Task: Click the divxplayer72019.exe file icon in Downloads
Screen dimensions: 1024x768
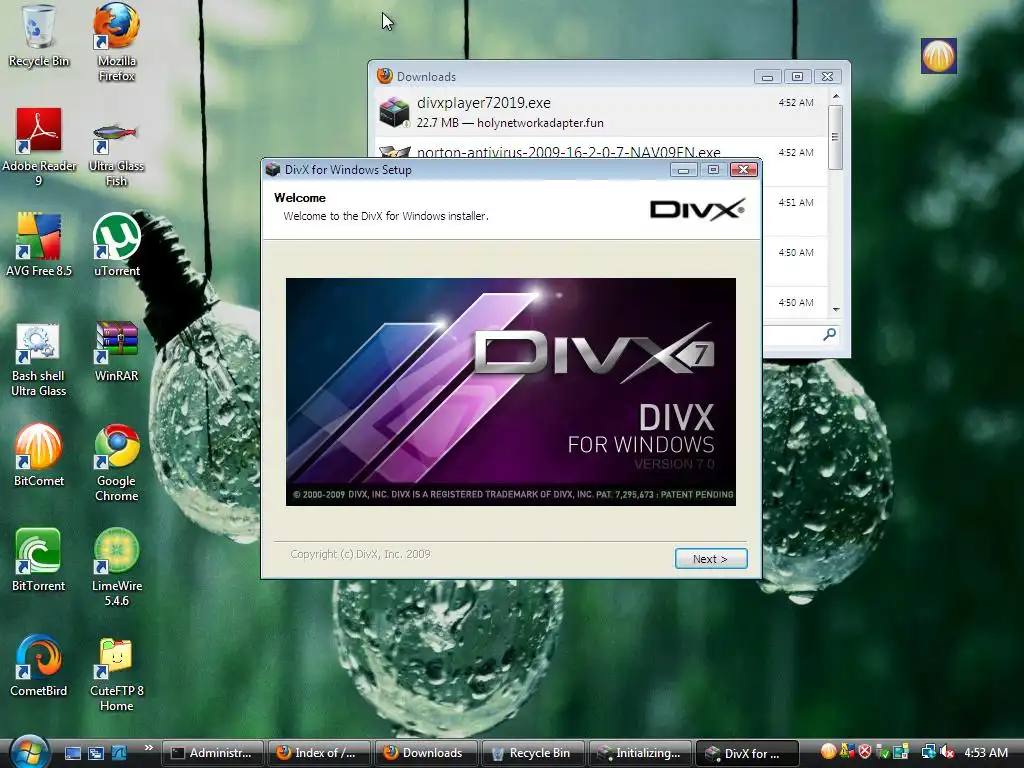Action: click(x=394, y=112)
